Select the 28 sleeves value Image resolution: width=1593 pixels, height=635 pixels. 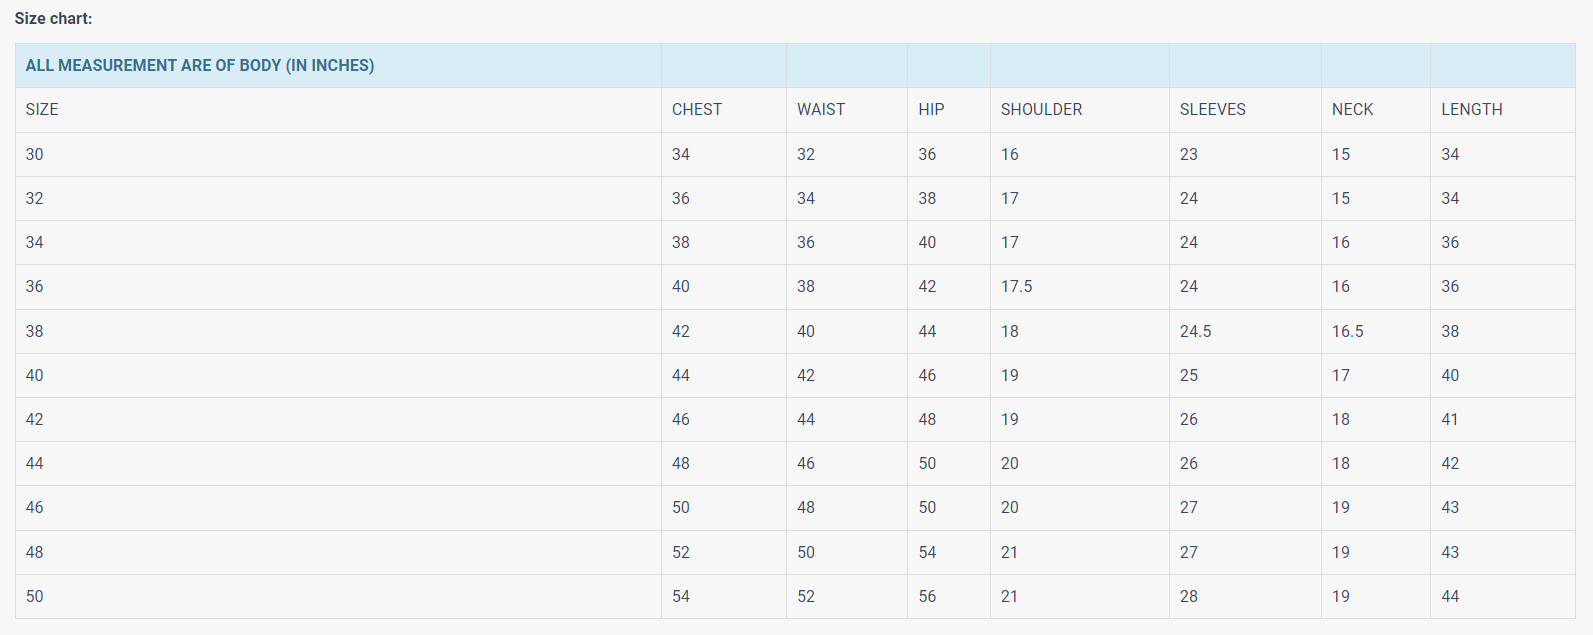click(x=1188, y=596)
